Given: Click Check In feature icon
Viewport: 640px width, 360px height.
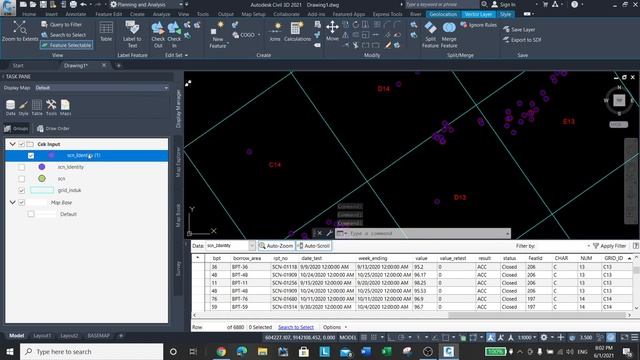Looking at the screenshot, I should point(174,34).
